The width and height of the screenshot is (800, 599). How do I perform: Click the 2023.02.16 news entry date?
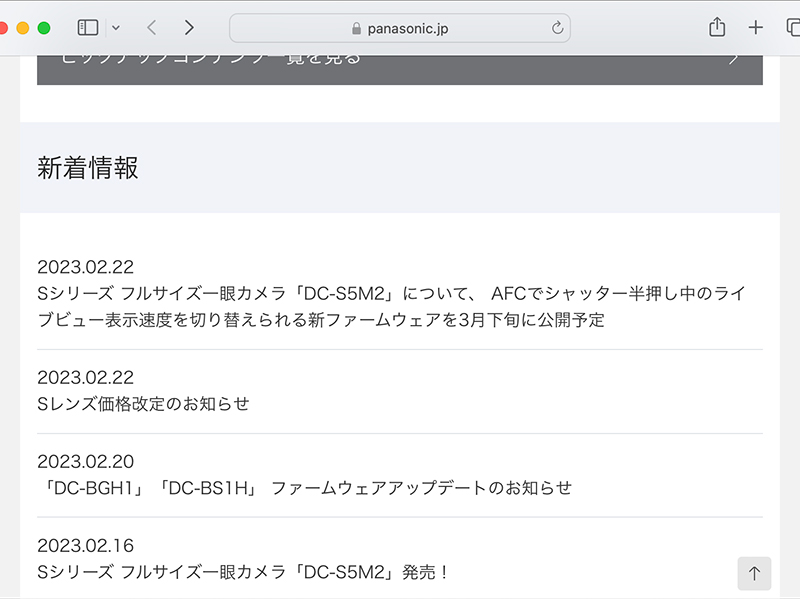[87, 545]
